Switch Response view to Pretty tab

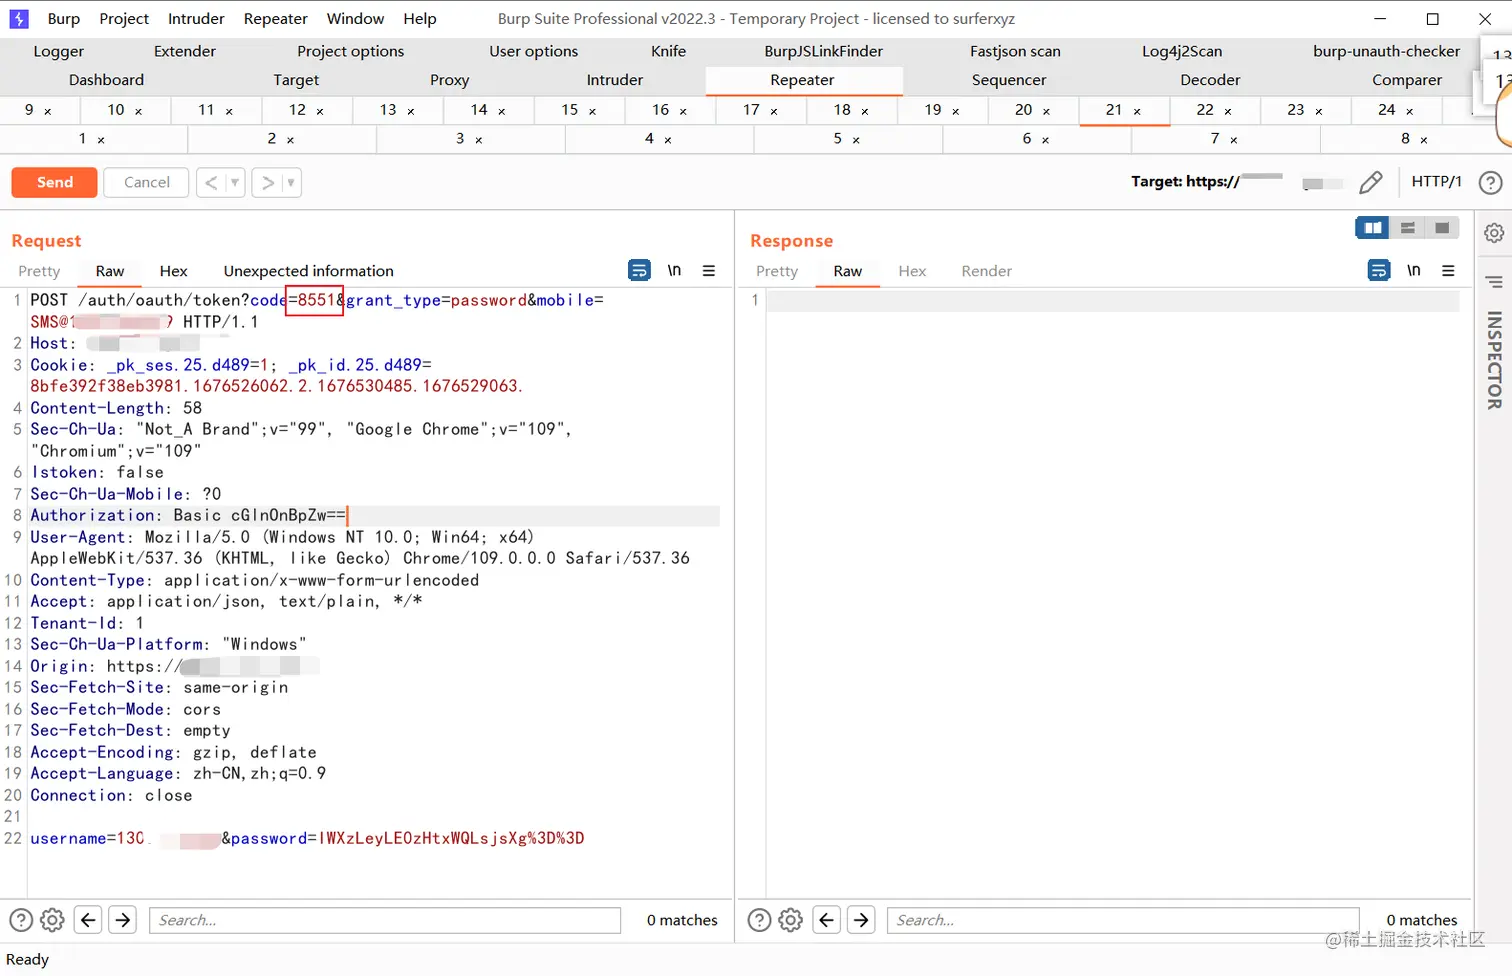tap(777, 271)
